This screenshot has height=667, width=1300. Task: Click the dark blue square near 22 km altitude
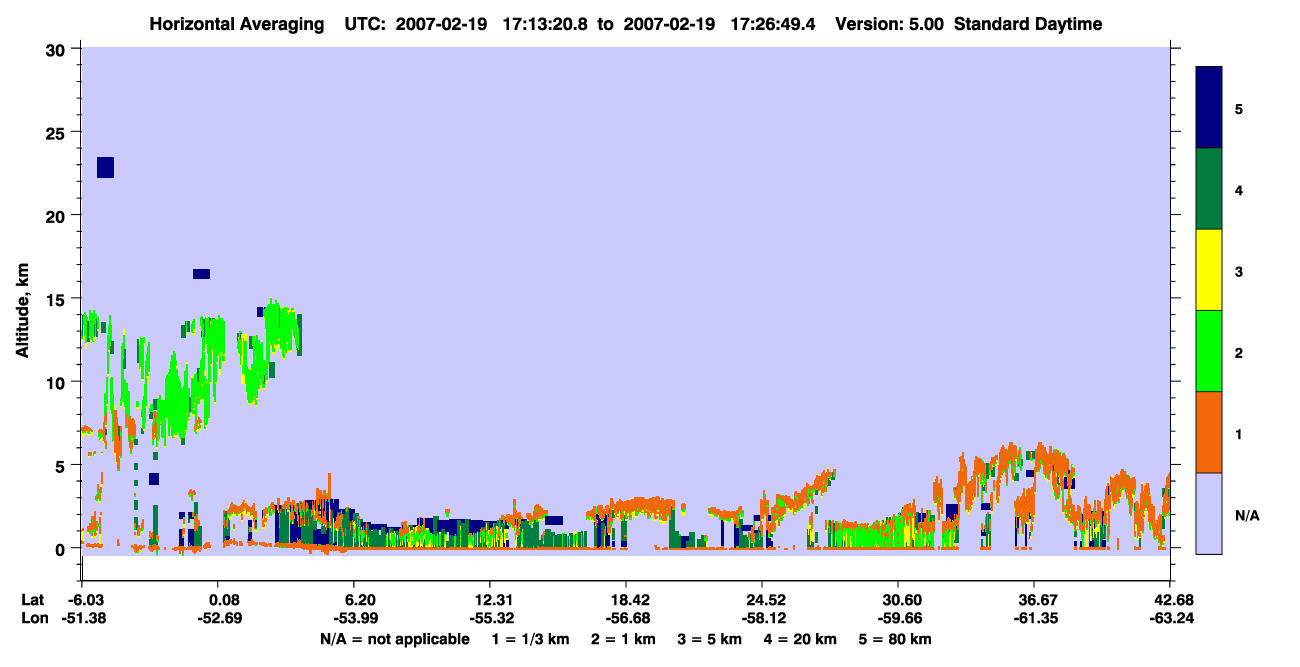click(105, 167)
